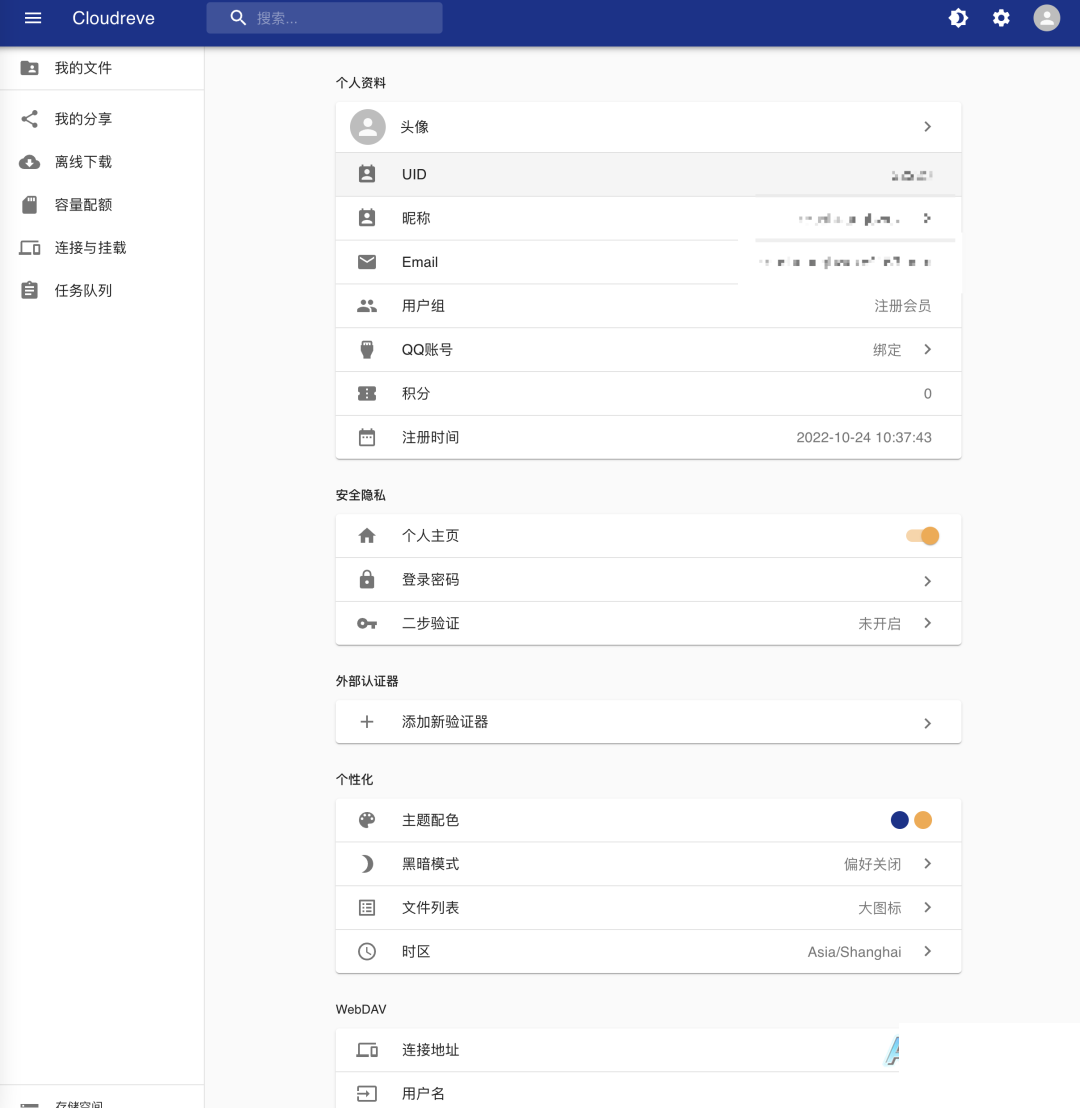The width and height of the screenshot is (1080, 1108).
Task: Toggle dark mode via brightness icon
Action: (958, 18)
